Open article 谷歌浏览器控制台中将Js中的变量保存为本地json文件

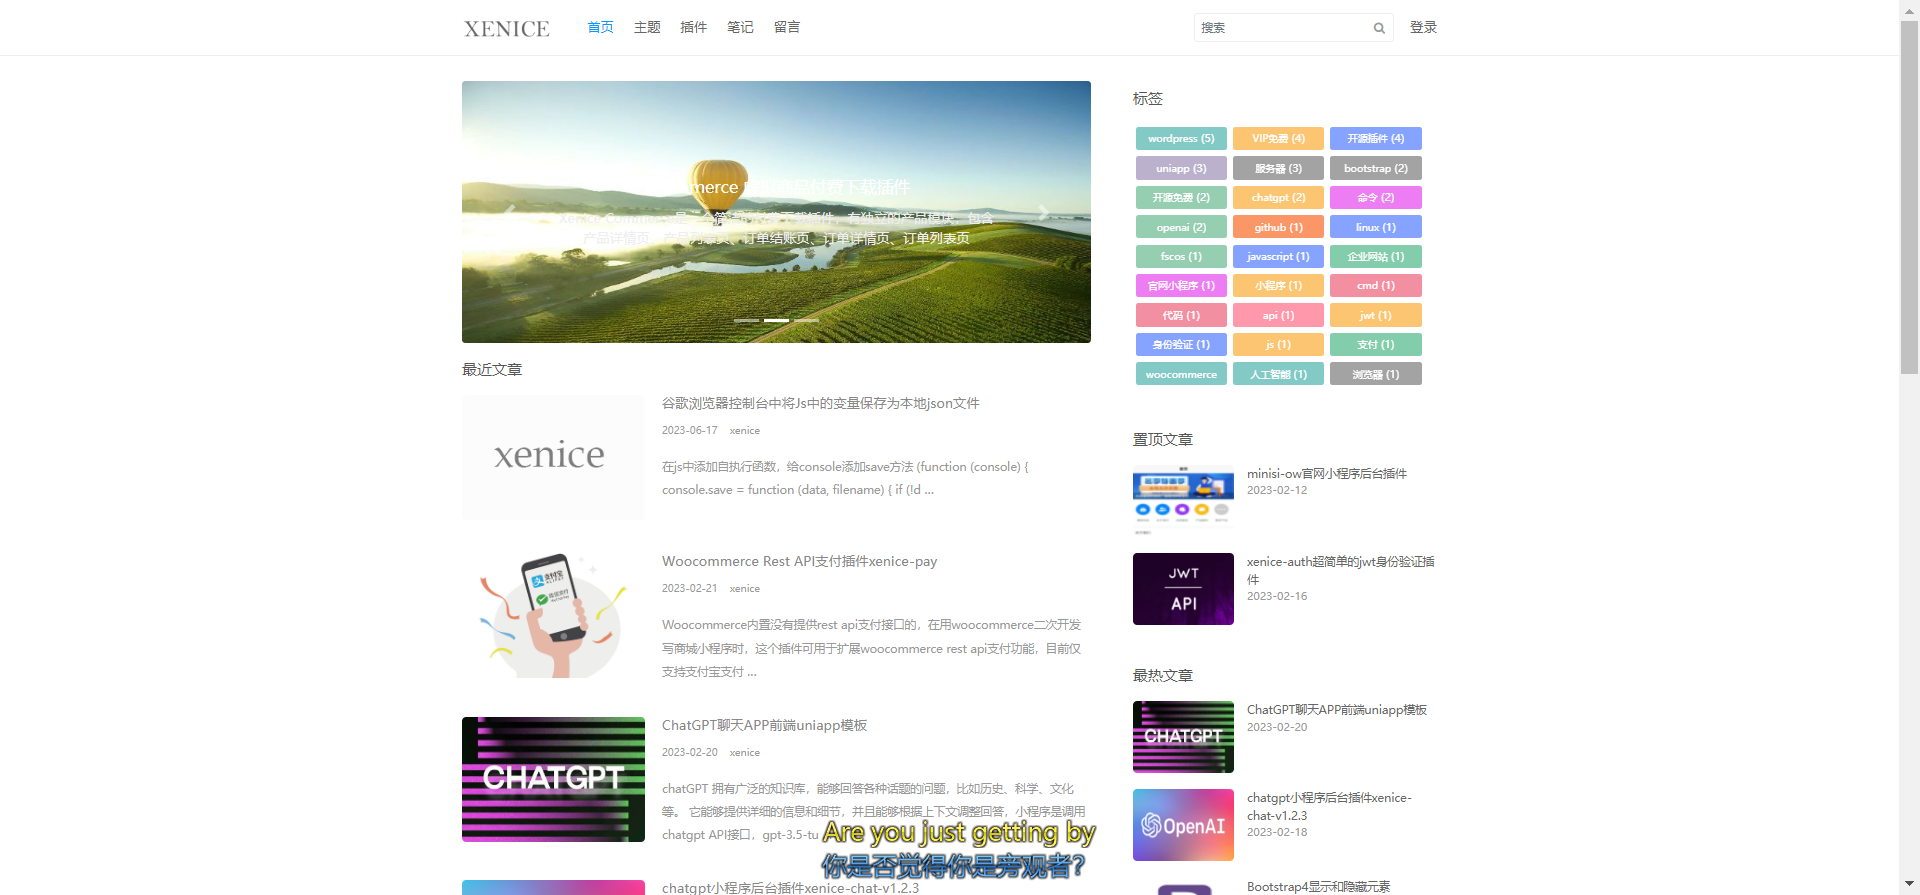820,403
